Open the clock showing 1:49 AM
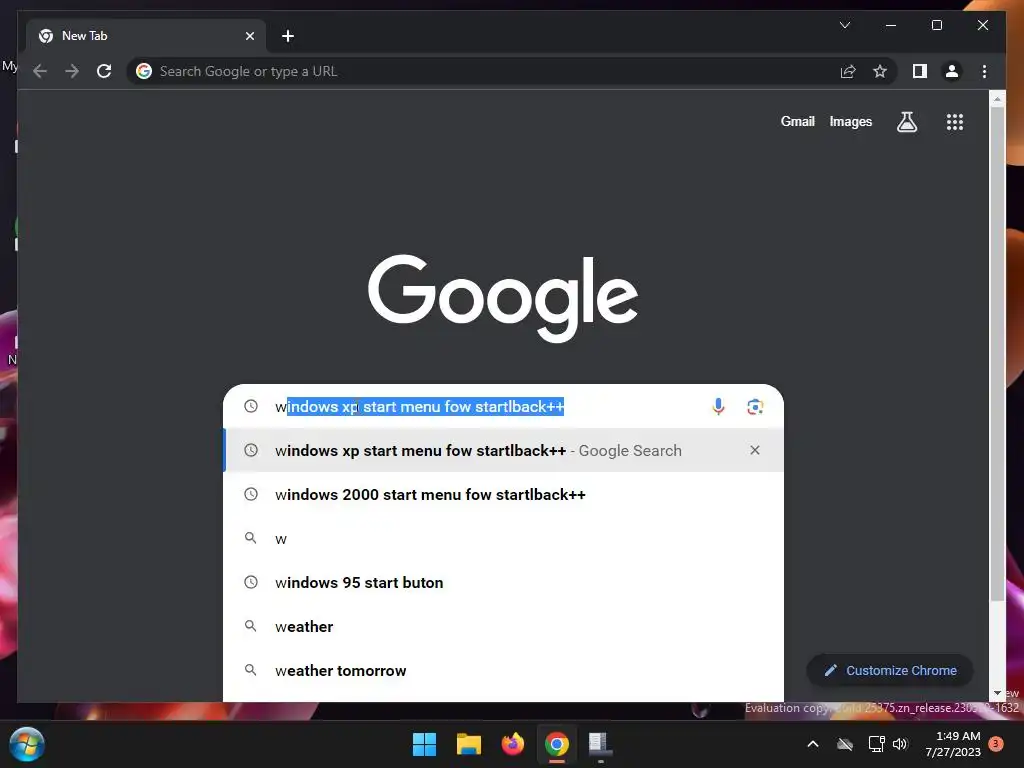This screenshot has height=768, width=1024. [953, 744]
